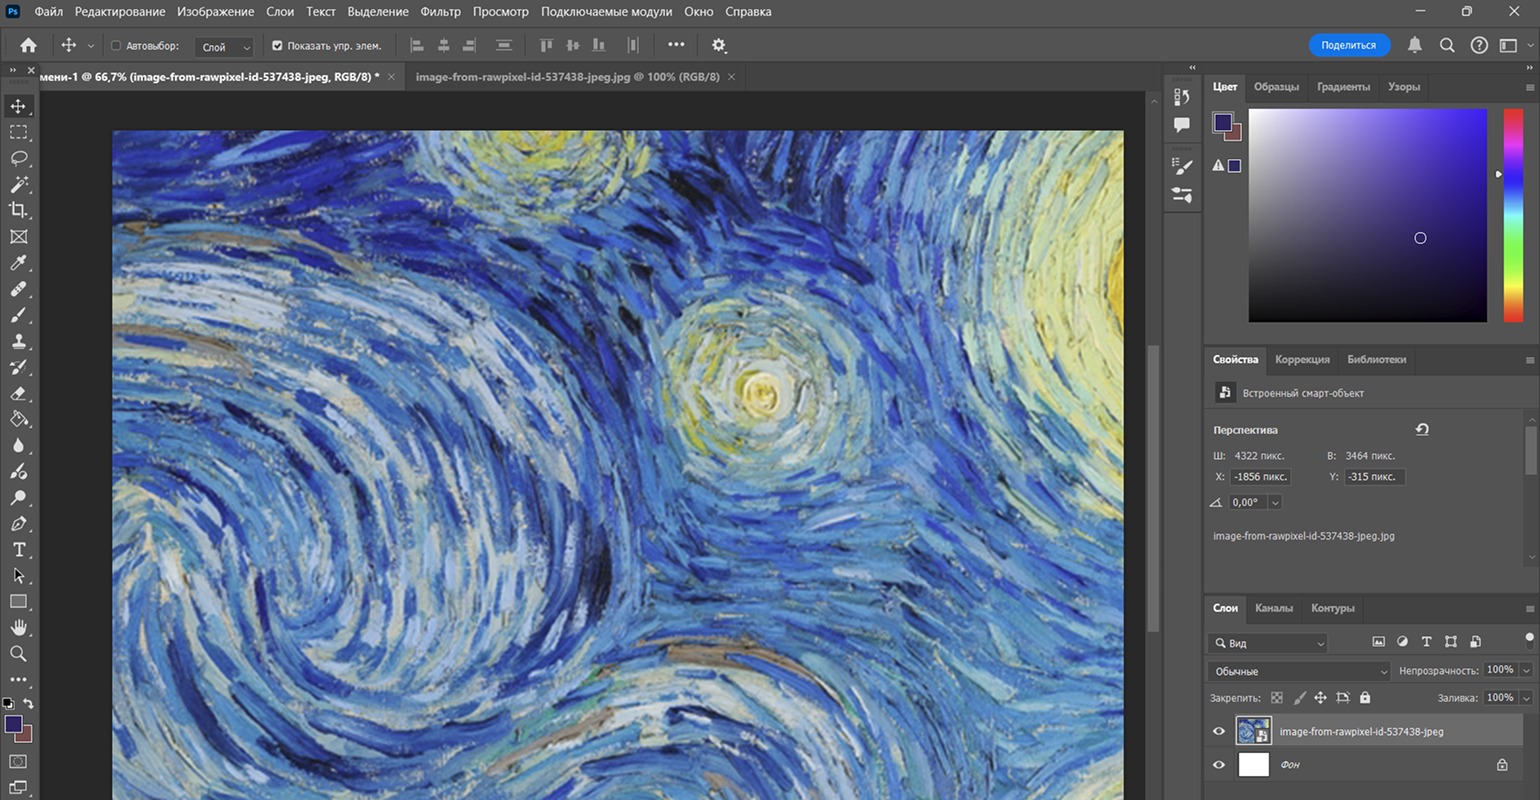Toggle lock transparent pixels
The width and height of the screenshot is (1540, 800).
coord(1277,698)
